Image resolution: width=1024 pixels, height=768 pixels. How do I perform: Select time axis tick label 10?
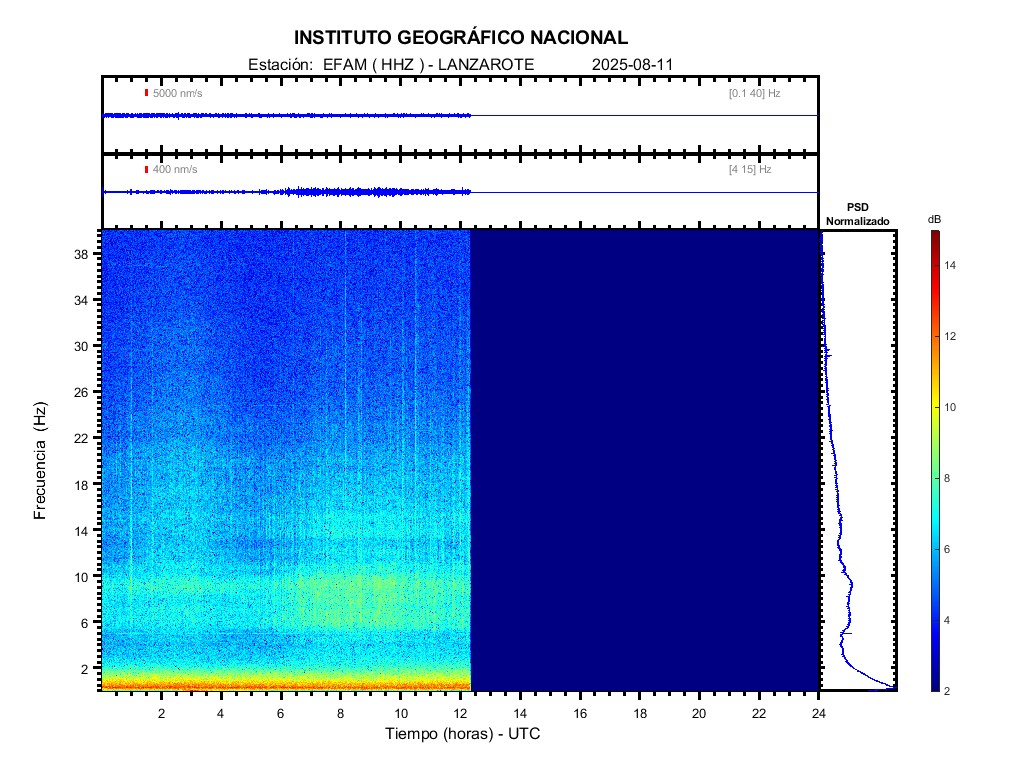(x=400, y=714)
